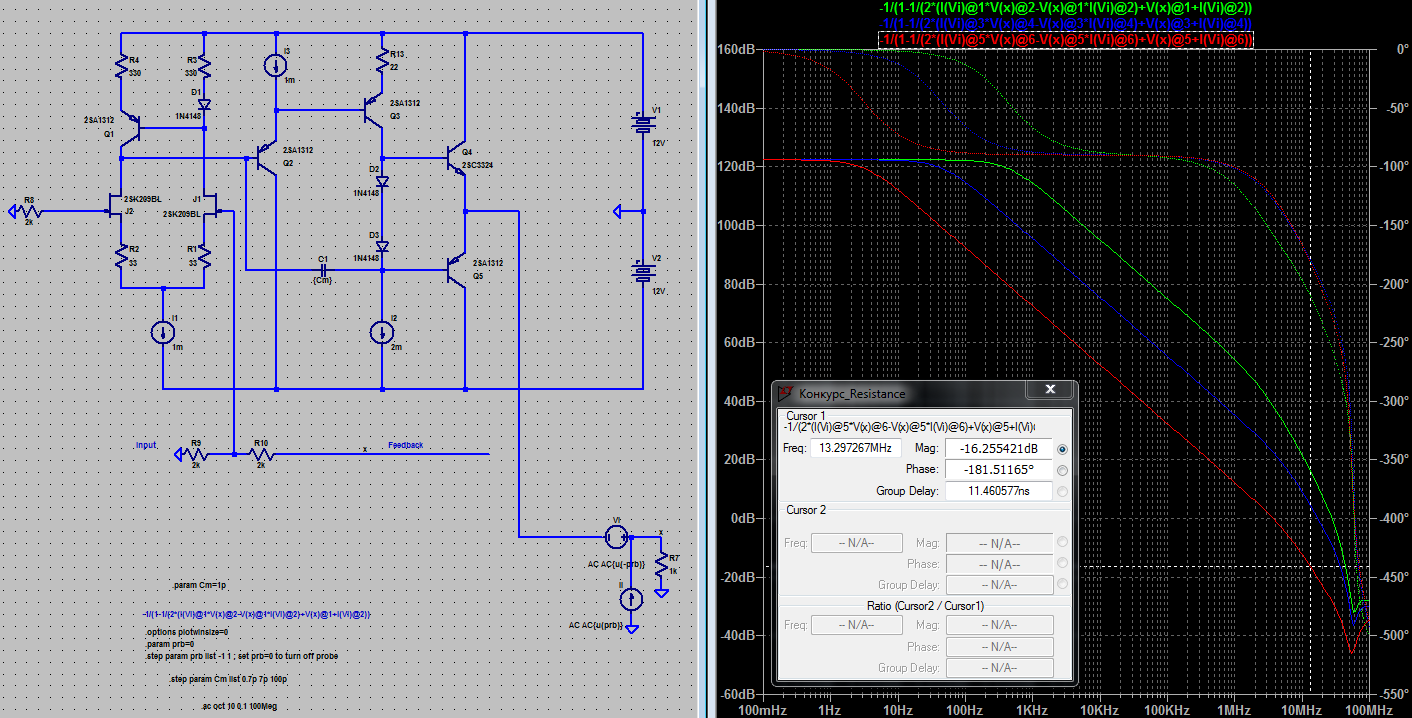
Task: Click diode D3 symbol
Action: pos(382,245)
